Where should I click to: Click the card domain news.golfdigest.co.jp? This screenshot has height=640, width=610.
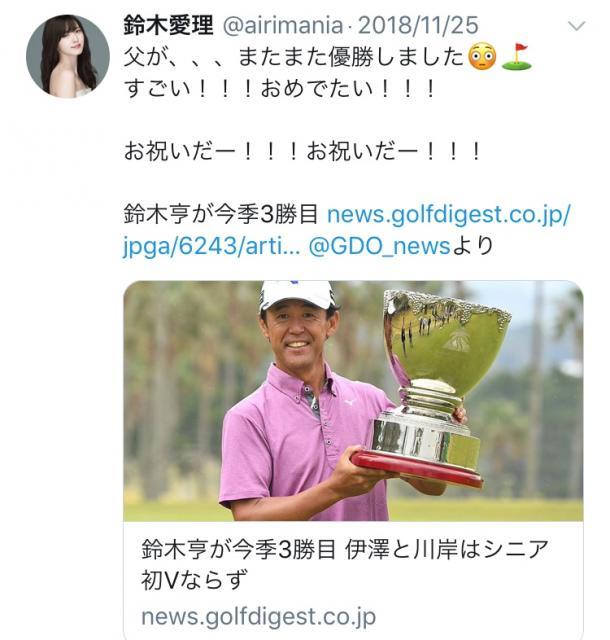click(258, 617)
